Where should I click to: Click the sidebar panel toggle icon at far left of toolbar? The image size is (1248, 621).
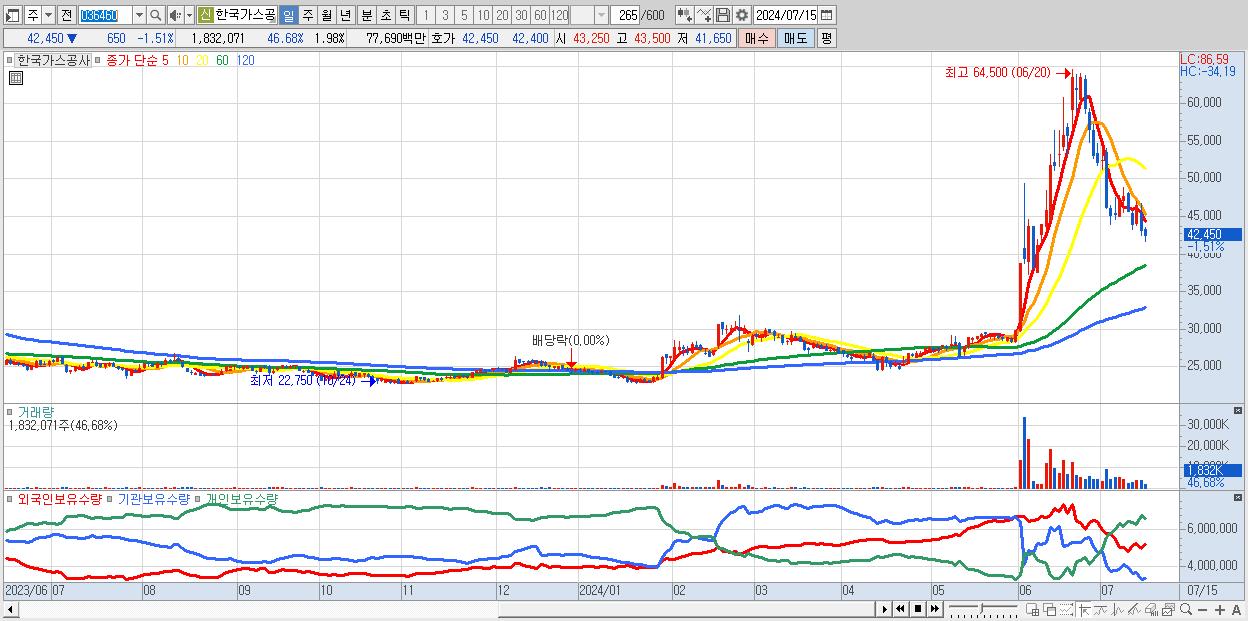pos(13,15)
